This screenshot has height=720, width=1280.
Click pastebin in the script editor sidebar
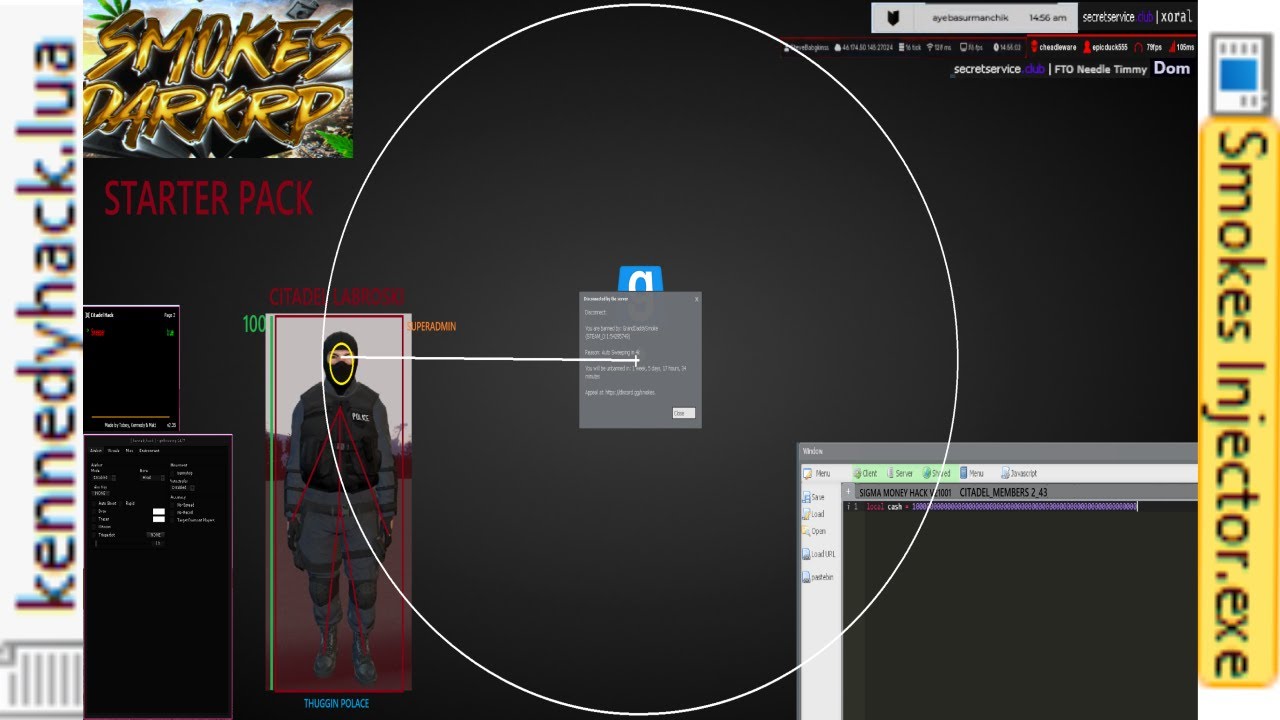point(817,577)
